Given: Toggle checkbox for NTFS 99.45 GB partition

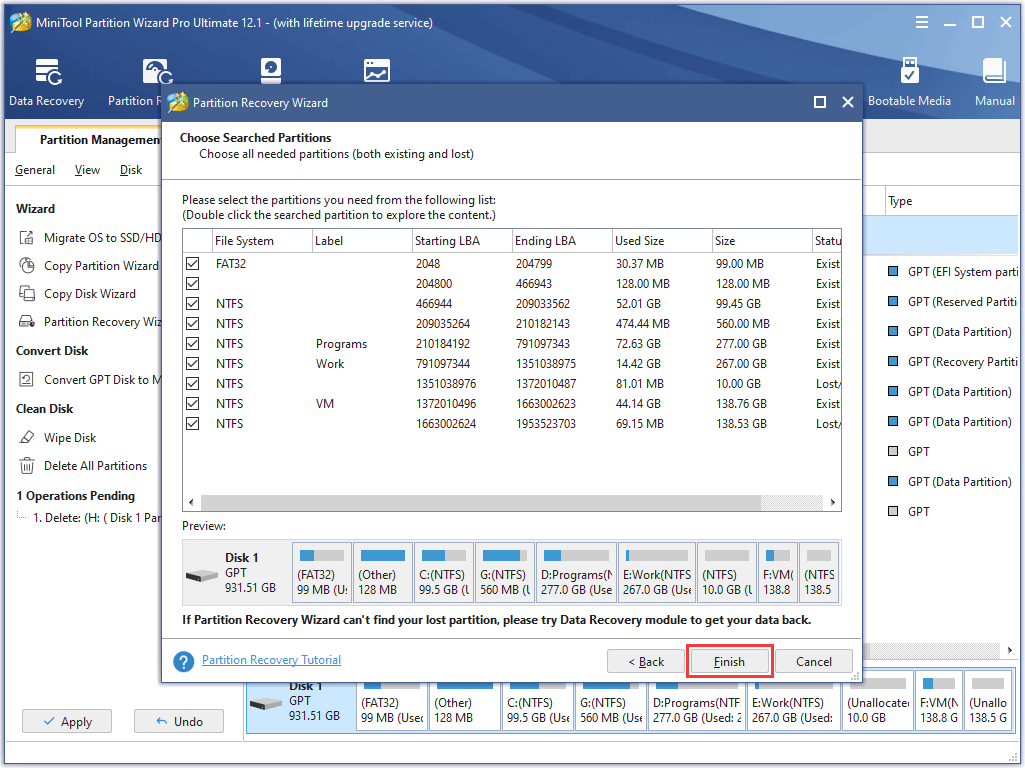Looking at the screenshot, I should [x=192, y=303].
